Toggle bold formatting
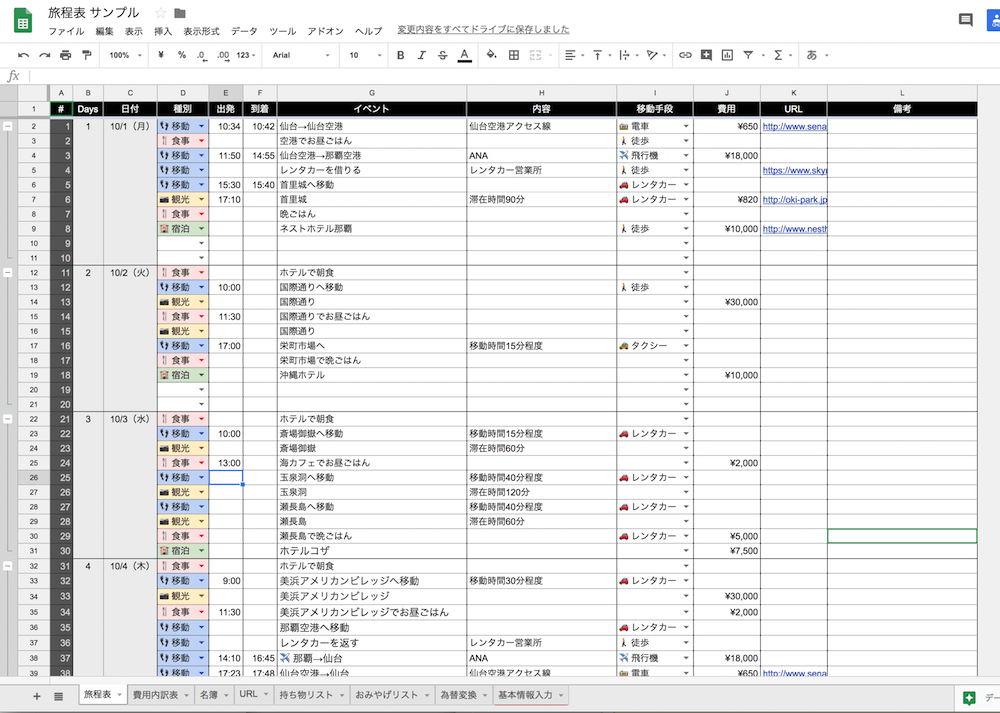The width and height of the screenshot is (1000, 713). tap(400, 55)
